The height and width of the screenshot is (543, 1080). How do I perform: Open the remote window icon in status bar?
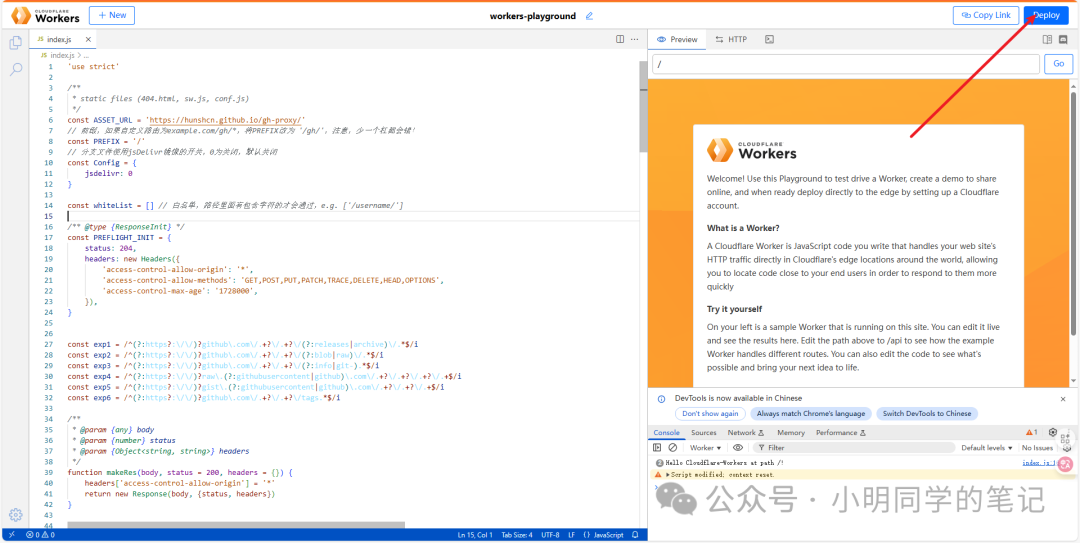(x=12, y=535)
